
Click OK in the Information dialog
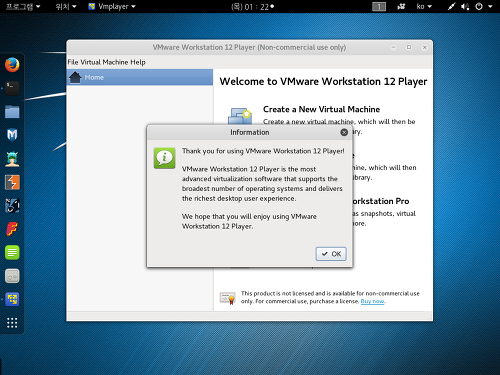point(331,254)
